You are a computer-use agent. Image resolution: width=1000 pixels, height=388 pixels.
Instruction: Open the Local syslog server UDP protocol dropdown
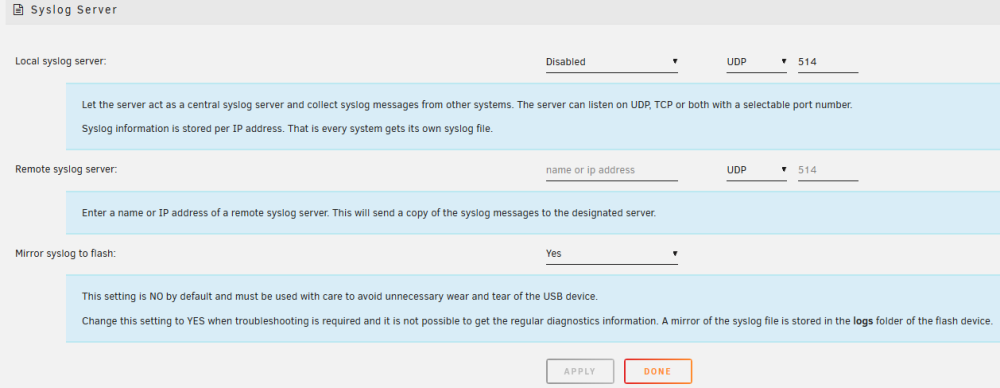tap(756, 62)
